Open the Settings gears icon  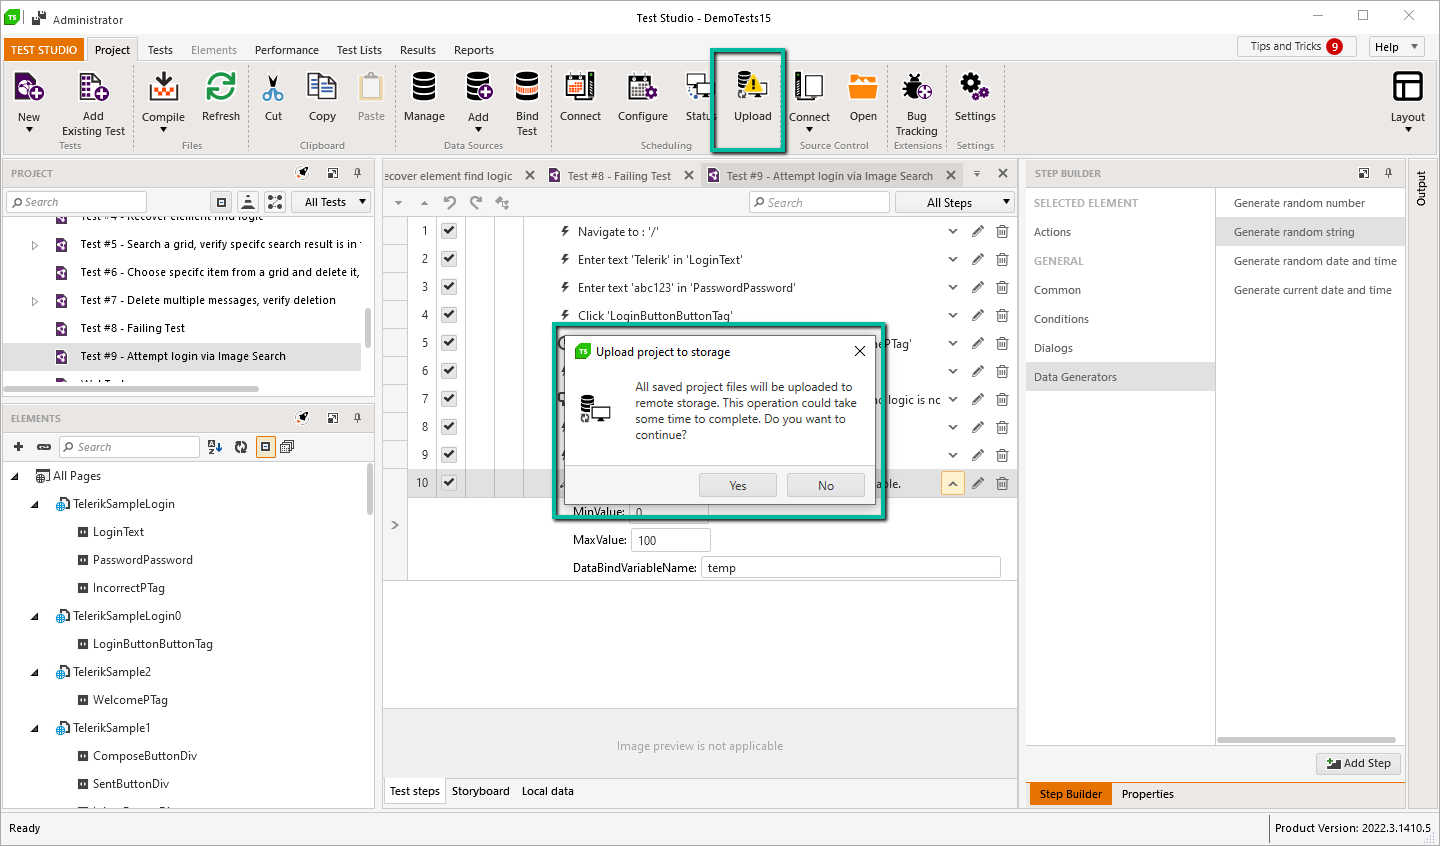tap(975, 88)
